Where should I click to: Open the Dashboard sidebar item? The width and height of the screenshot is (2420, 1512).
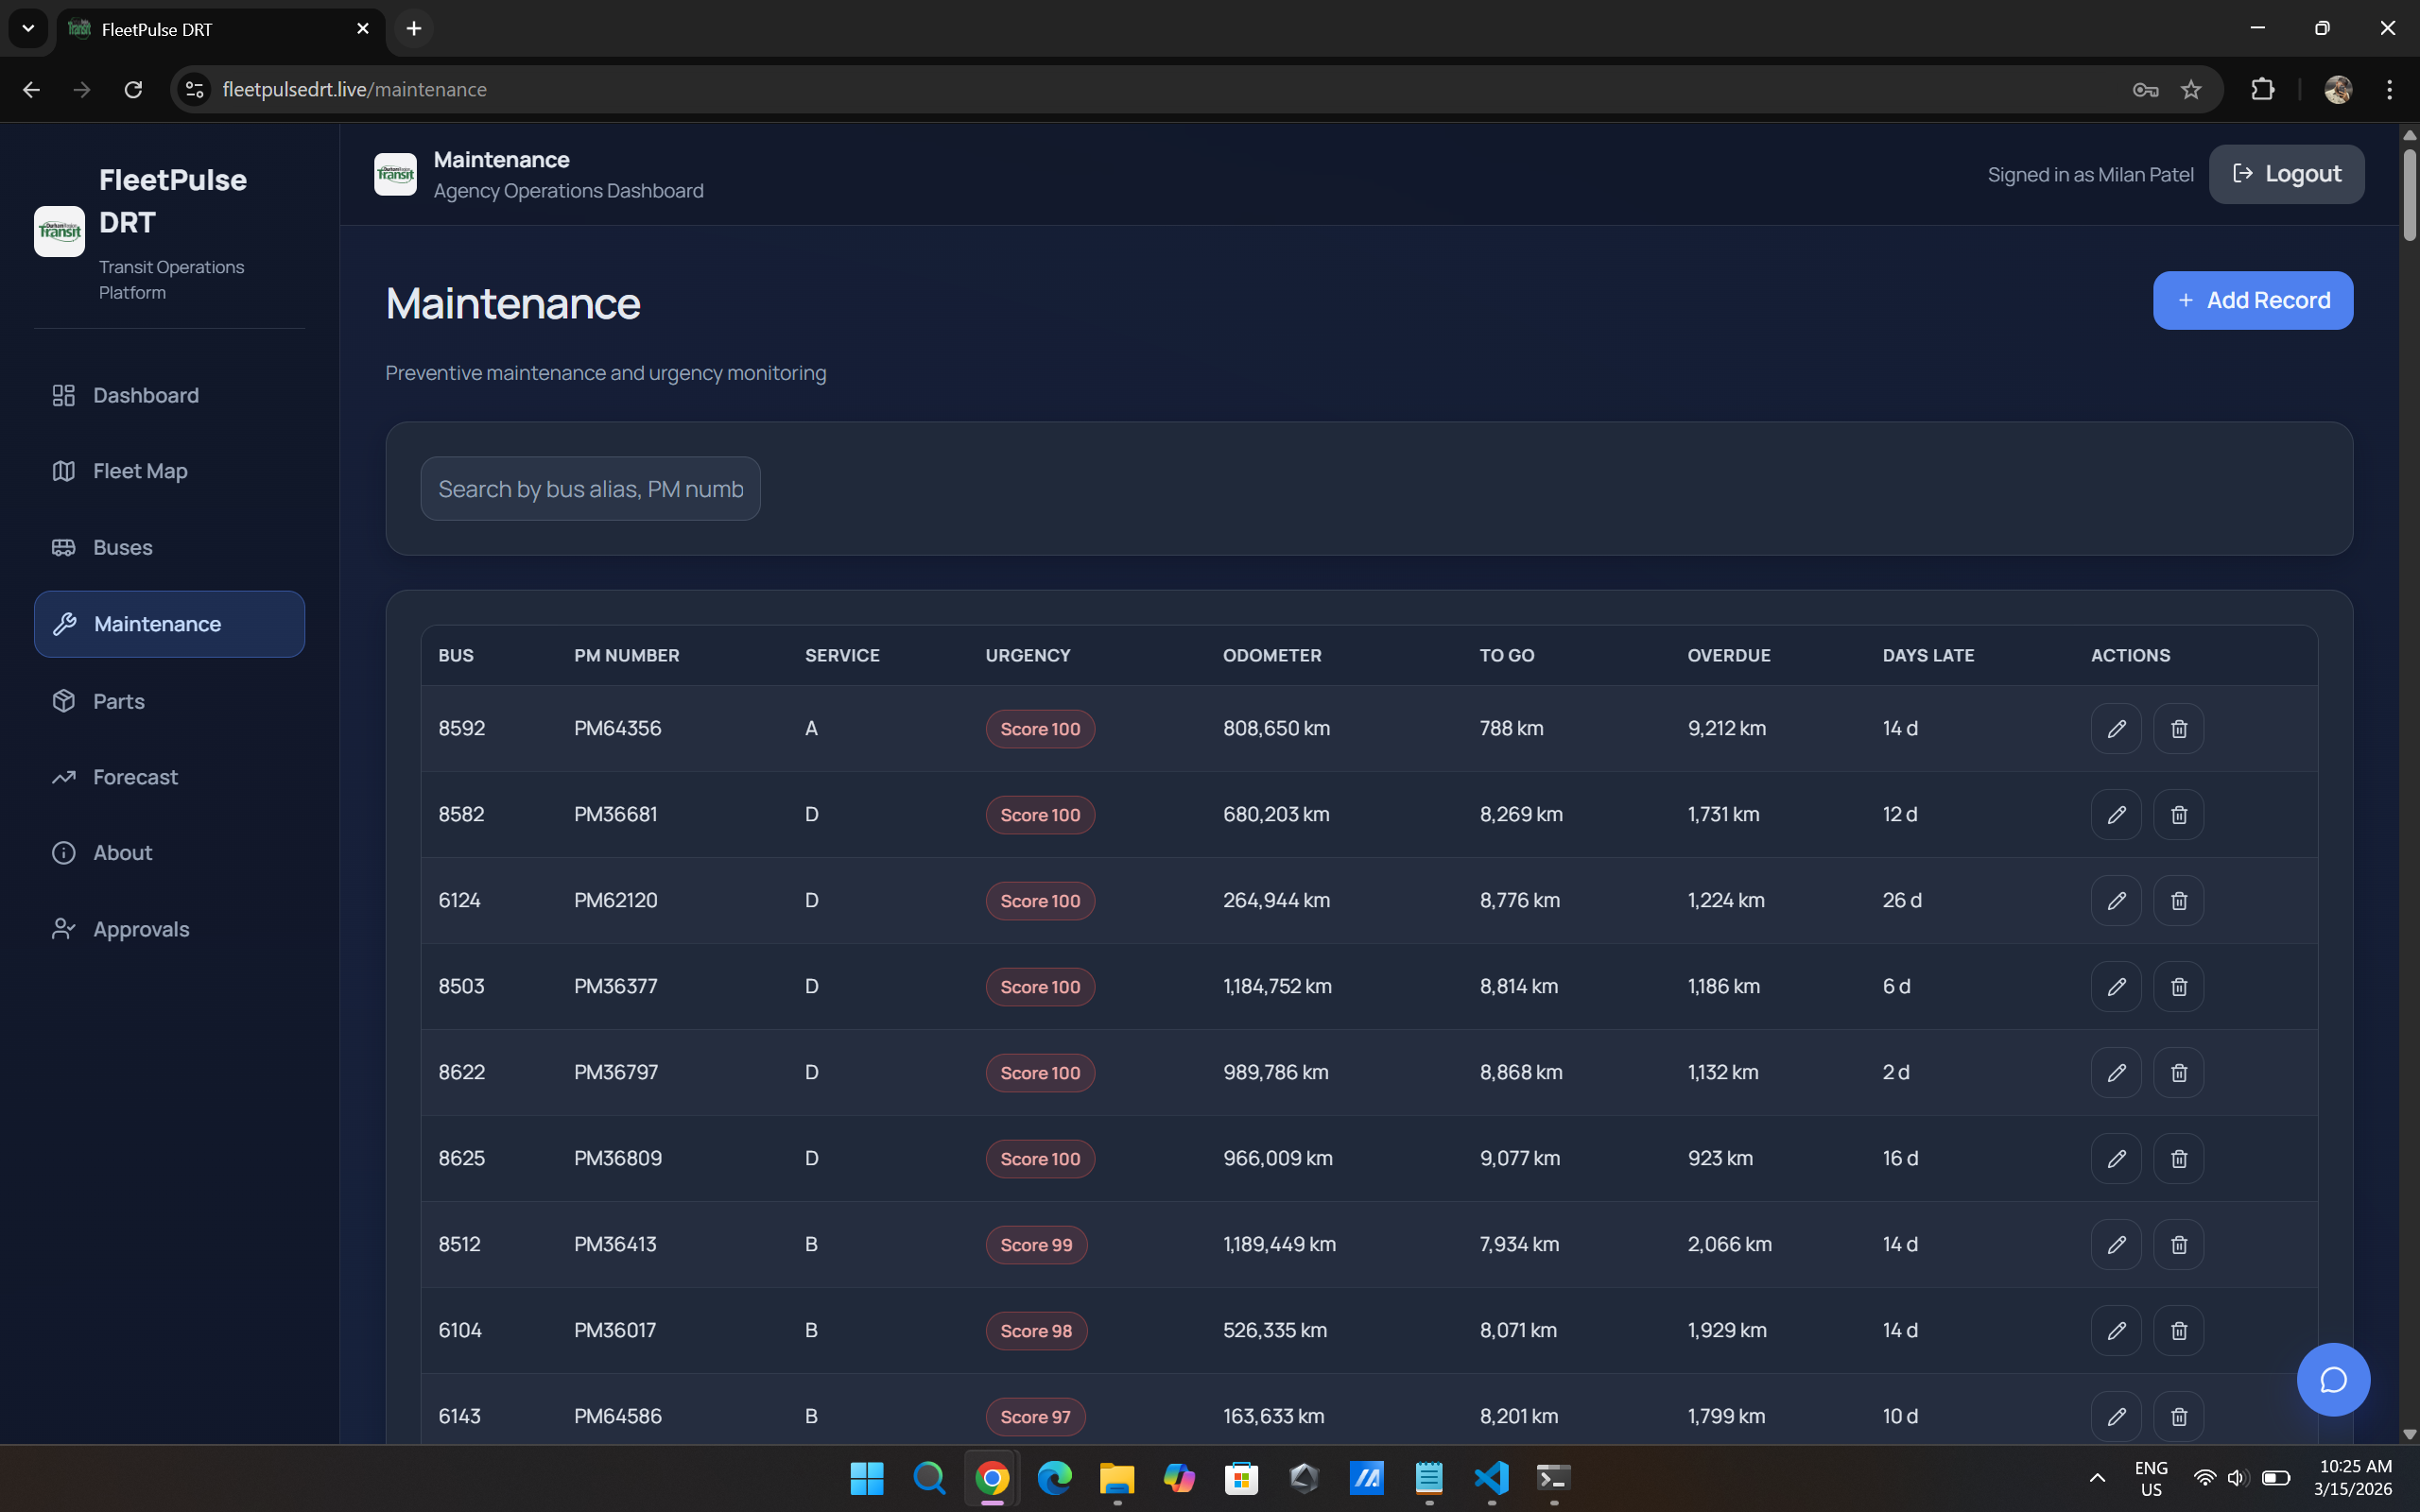pos(145,395)
